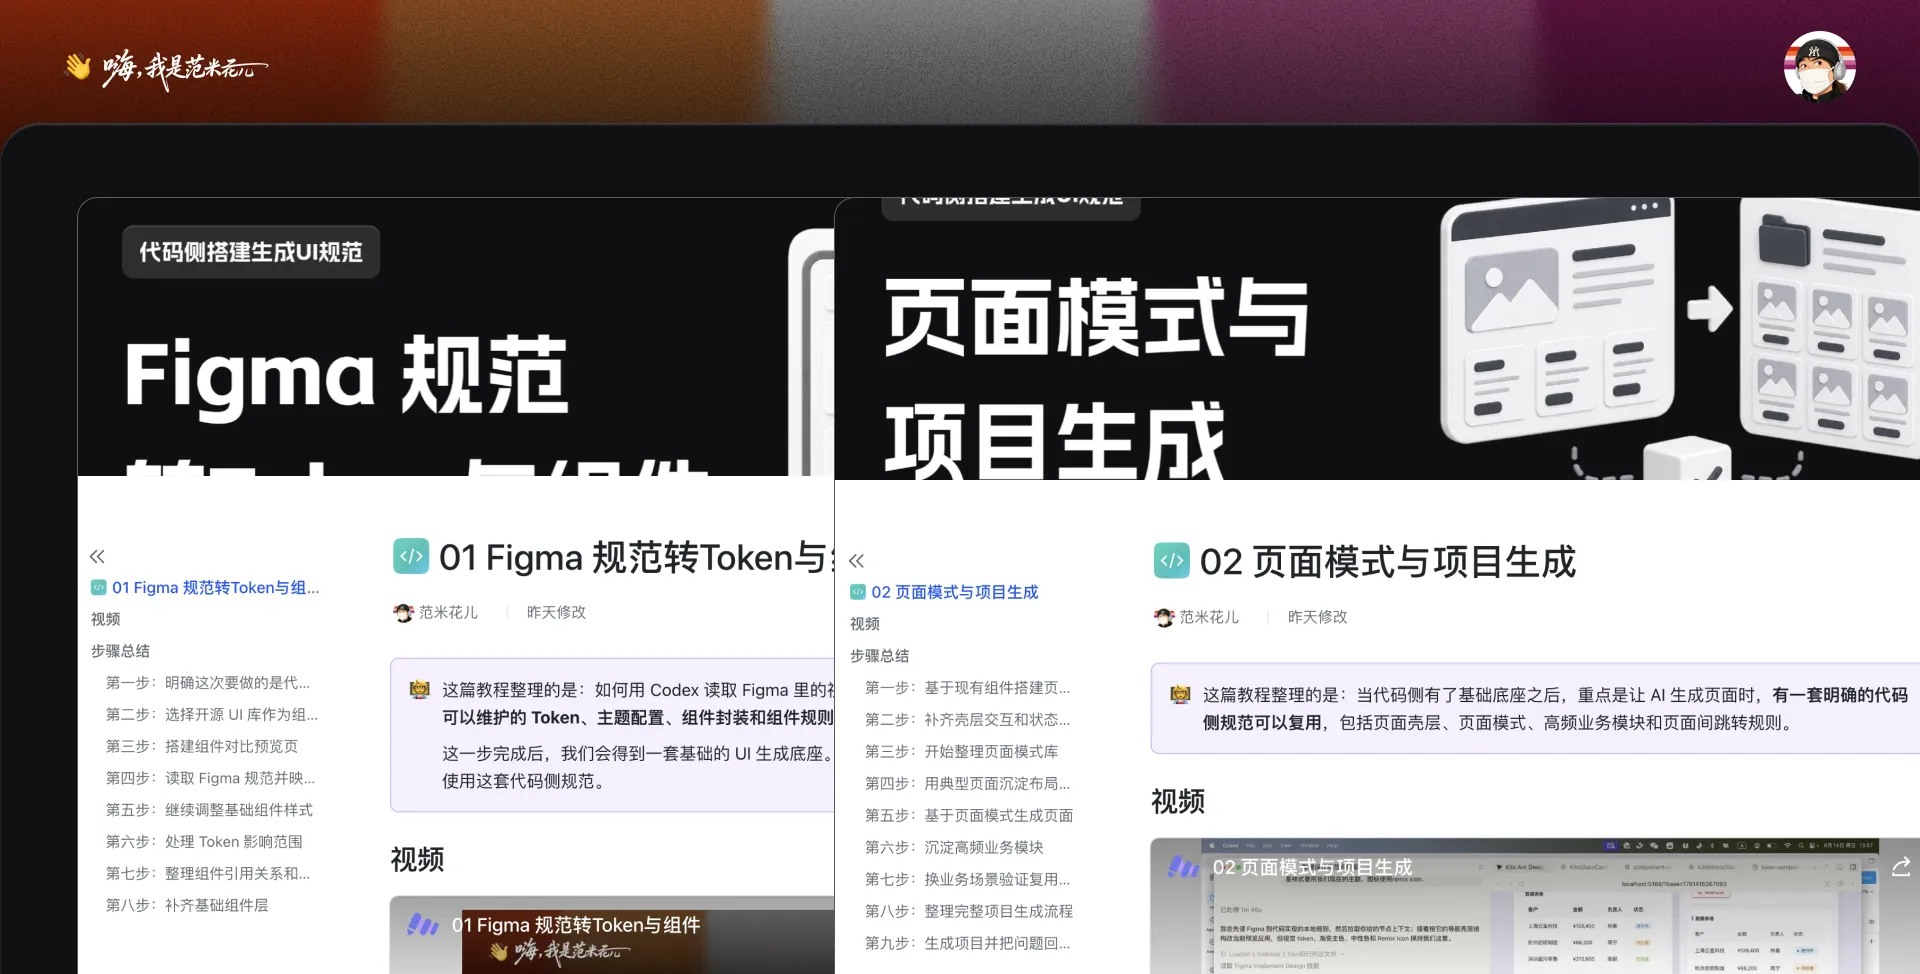Click the 视频 heading in the left document
Viewport: 1920px width, 974px height.
click(x=417, y=859)
